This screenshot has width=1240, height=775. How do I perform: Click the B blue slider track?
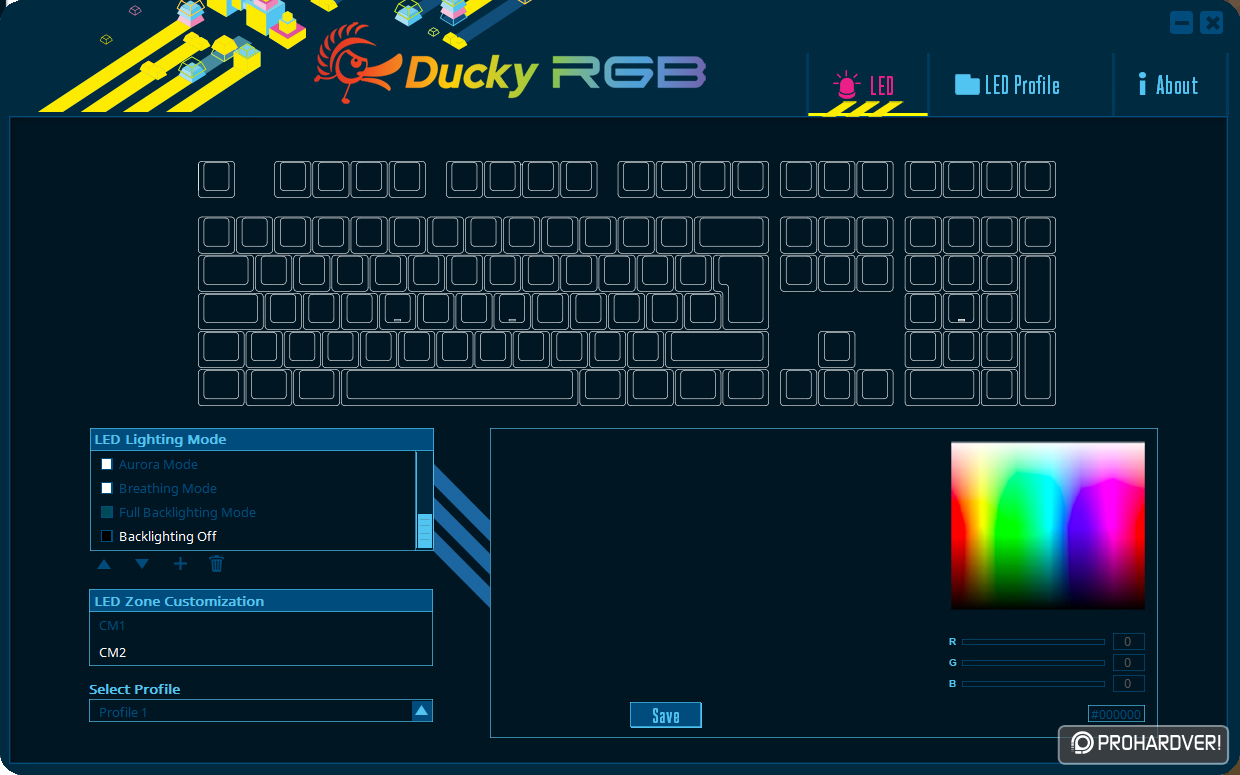[x=1033, y=684]
